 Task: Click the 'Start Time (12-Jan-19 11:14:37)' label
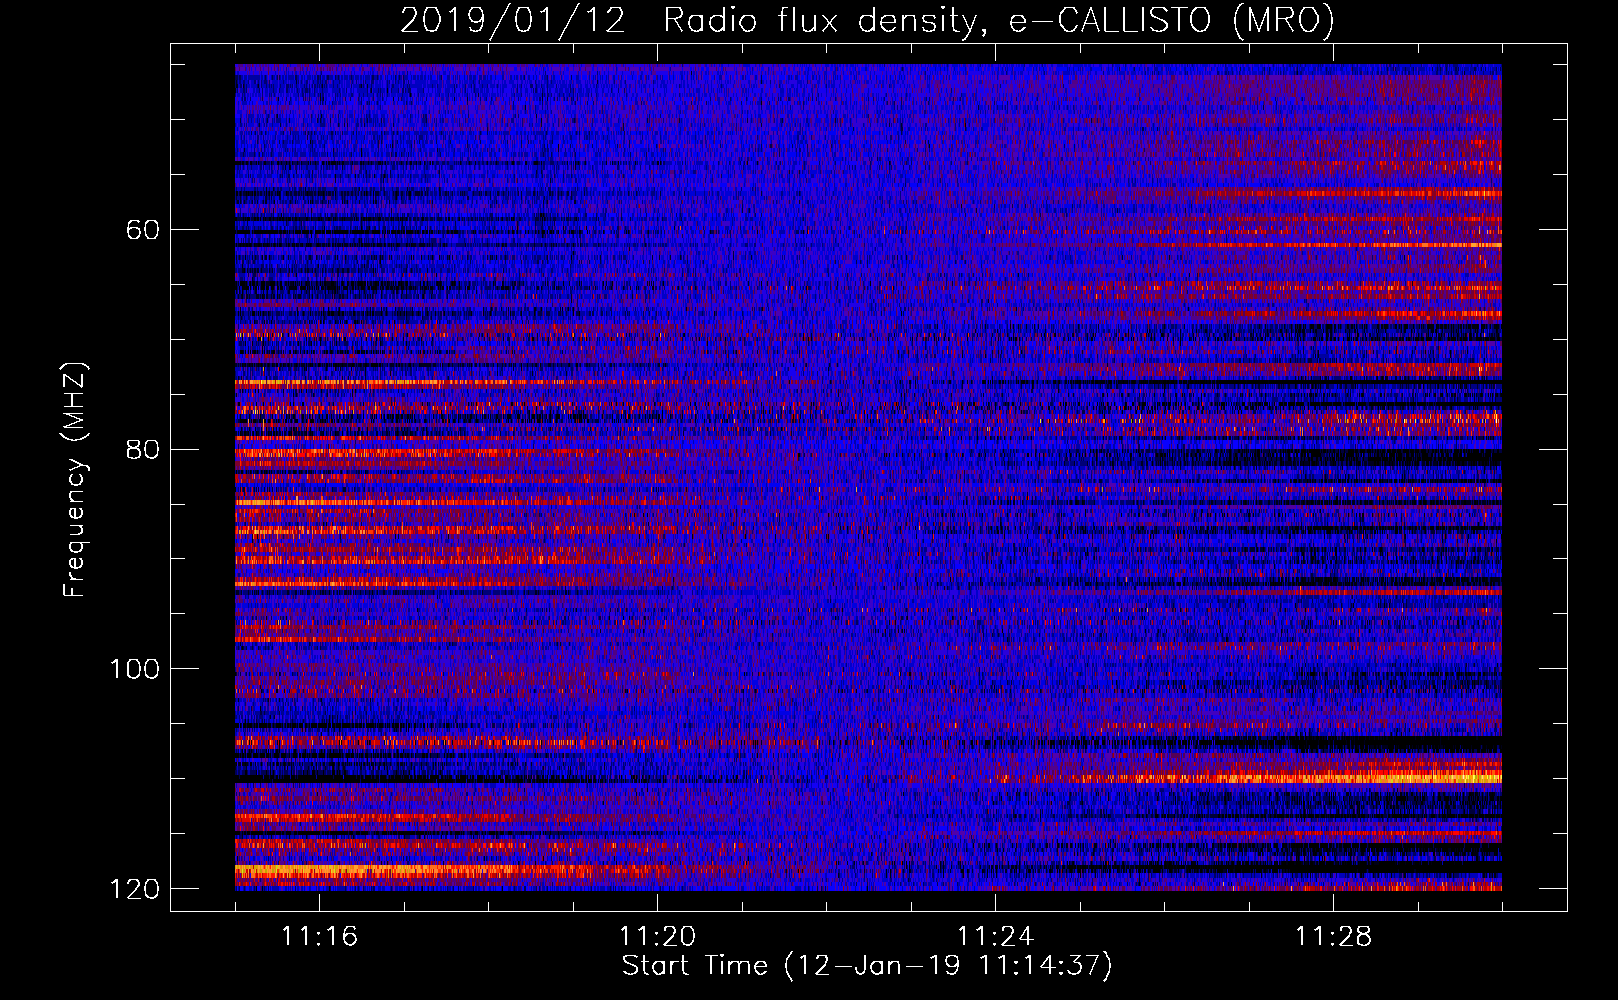click(867, 966)
